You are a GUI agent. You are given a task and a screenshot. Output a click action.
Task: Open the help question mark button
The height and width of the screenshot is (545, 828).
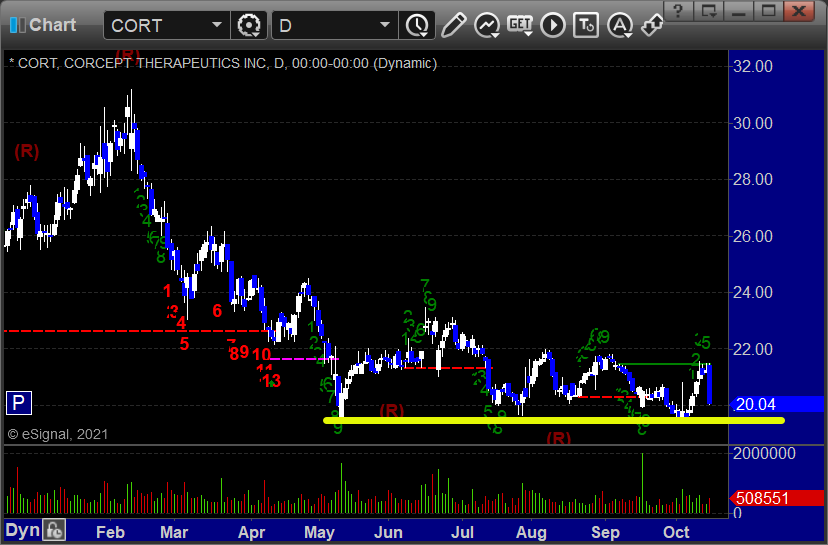coord(679,11)
